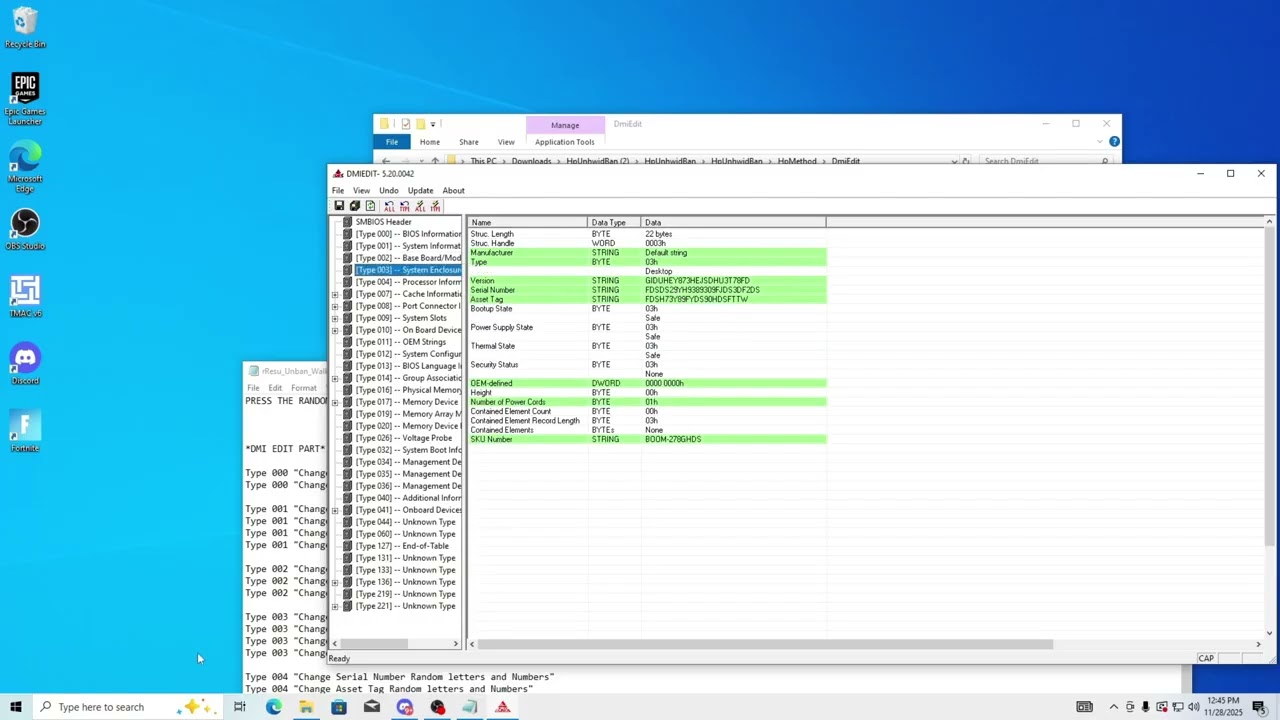1280x720 pixels.
Task: Open the Update menu in DMIEDIT
Action: (x=420, y=190)
